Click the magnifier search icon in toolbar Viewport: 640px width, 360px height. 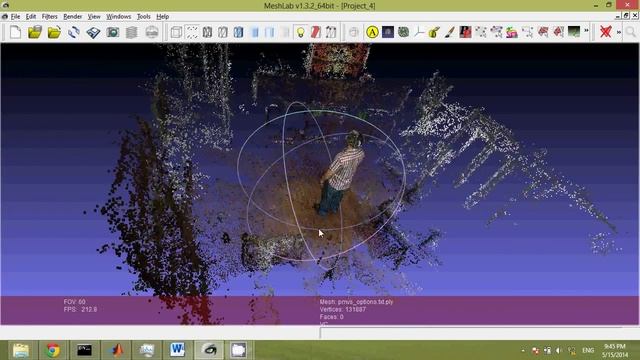[x=631, y=32]
